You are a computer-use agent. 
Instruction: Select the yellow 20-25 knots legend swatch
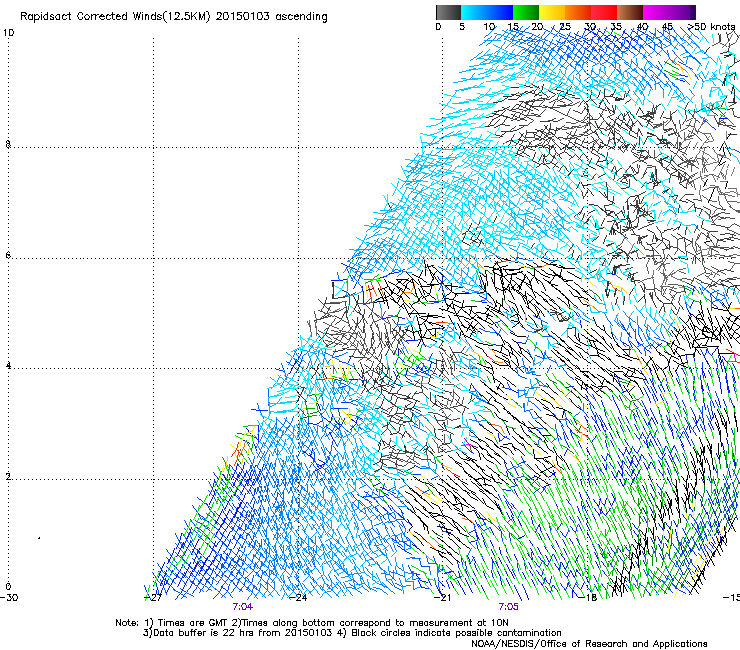pos(552,12)
